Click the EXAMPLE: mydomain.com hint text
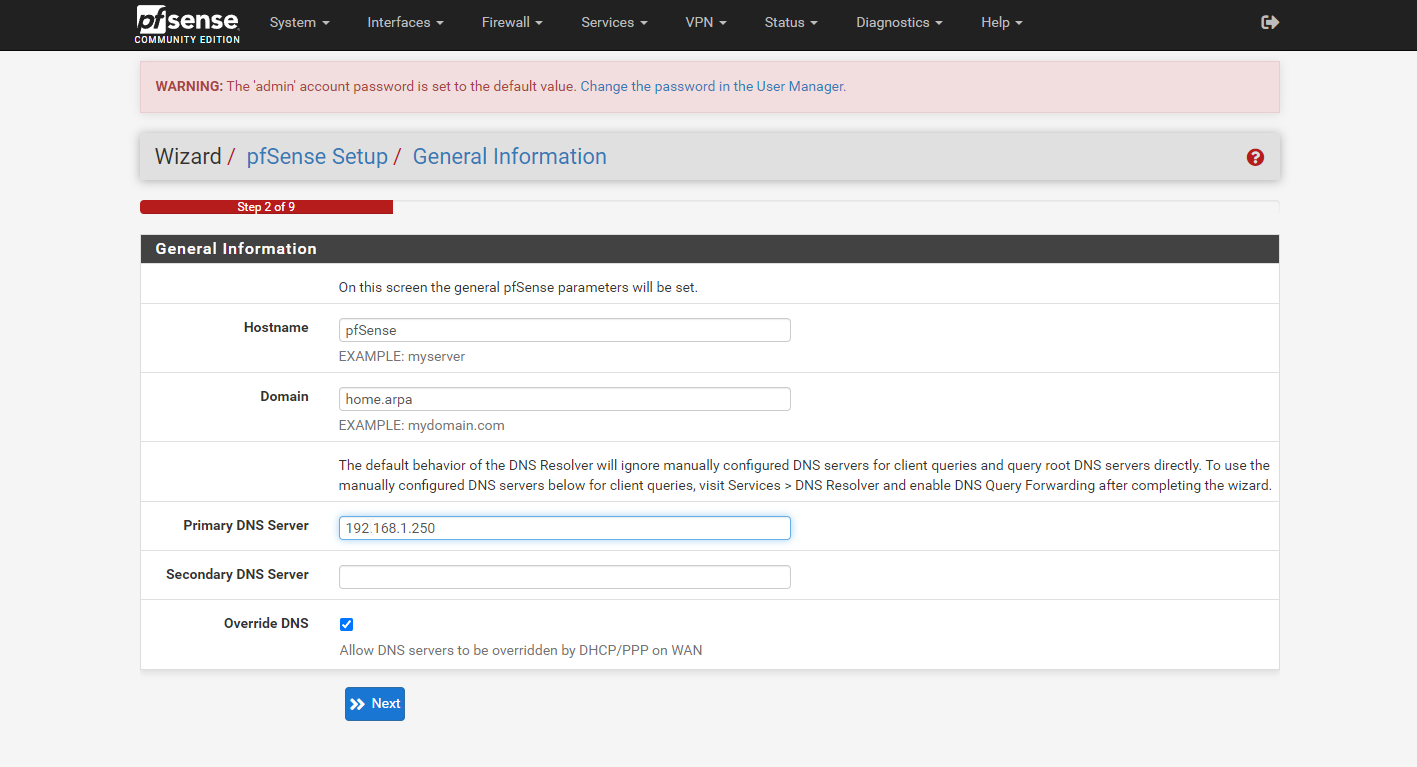Viewport: 1417px width, 767px height. point(421,425)
